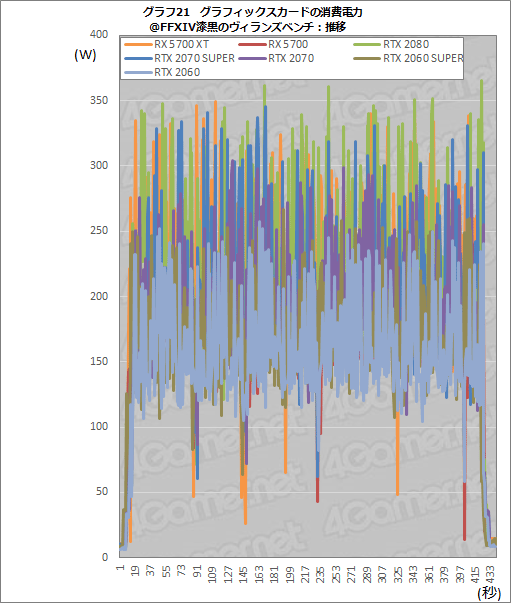Click the RTX 2060 SUPER olive legend swatch
Viewport: 511px width, 603px height.
[367, 58]
